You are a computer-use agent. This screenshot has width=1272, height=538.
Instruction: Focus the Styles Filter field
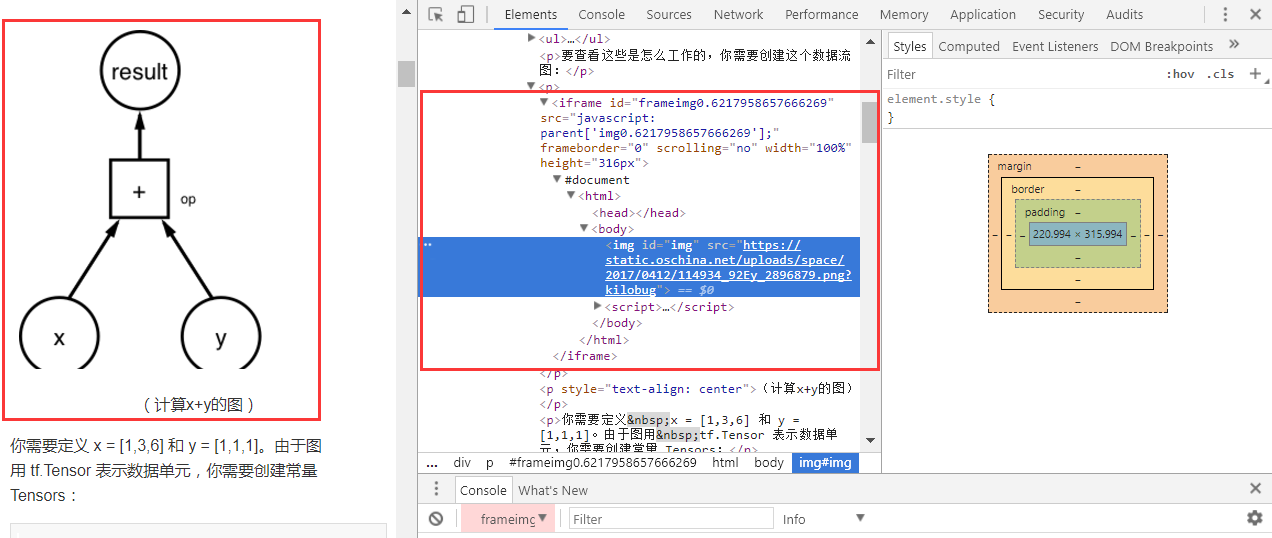[1020, 74]
